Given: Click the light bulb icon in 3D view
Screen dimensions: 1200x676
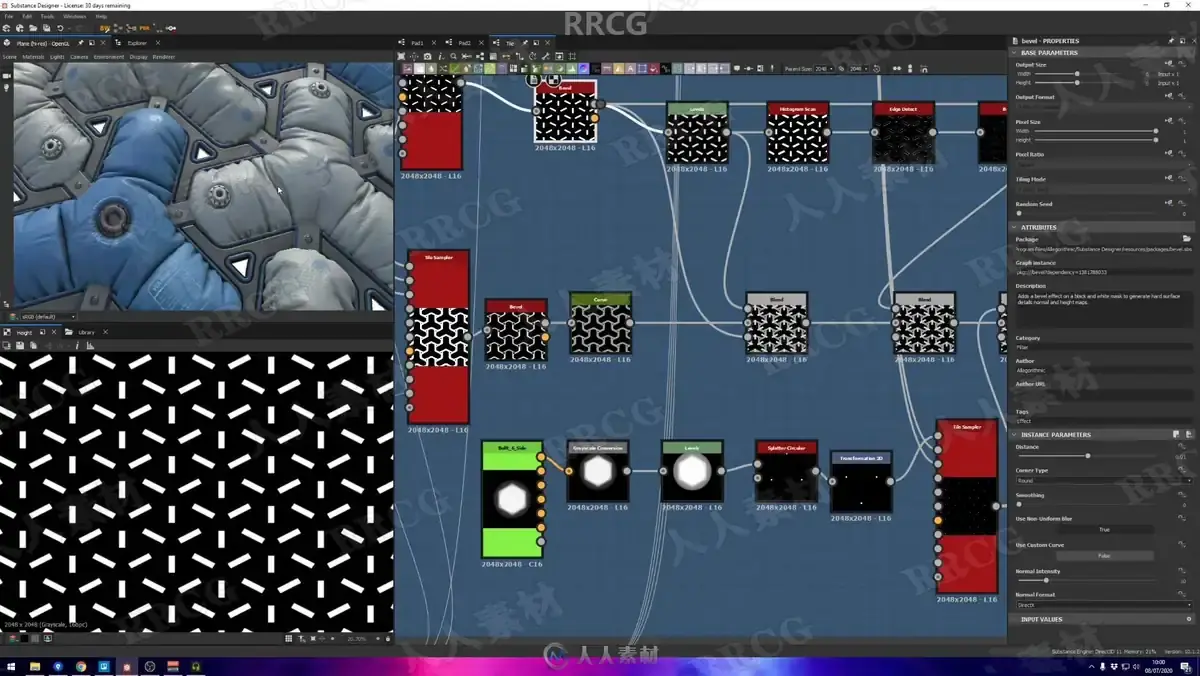Looking at the screenshot, I should 6,88.
